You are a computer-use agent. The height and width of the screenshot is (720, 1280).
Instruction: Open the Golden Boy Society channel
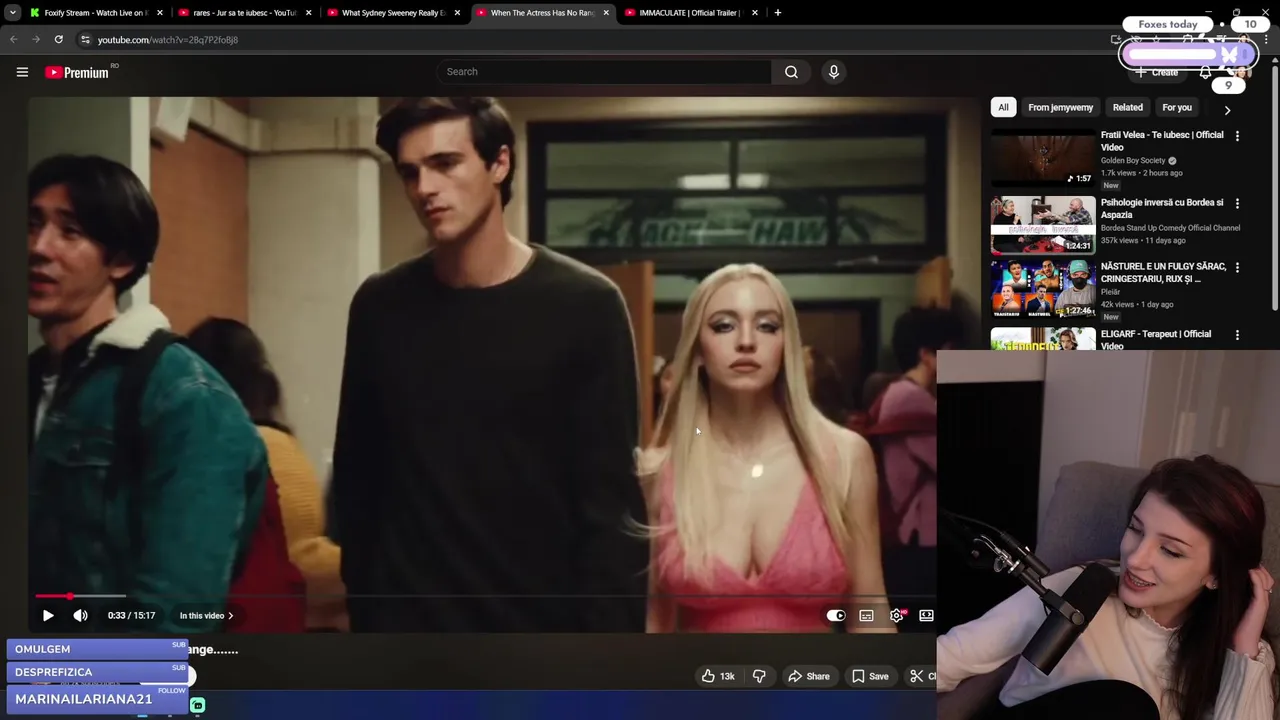(1133, 160)
